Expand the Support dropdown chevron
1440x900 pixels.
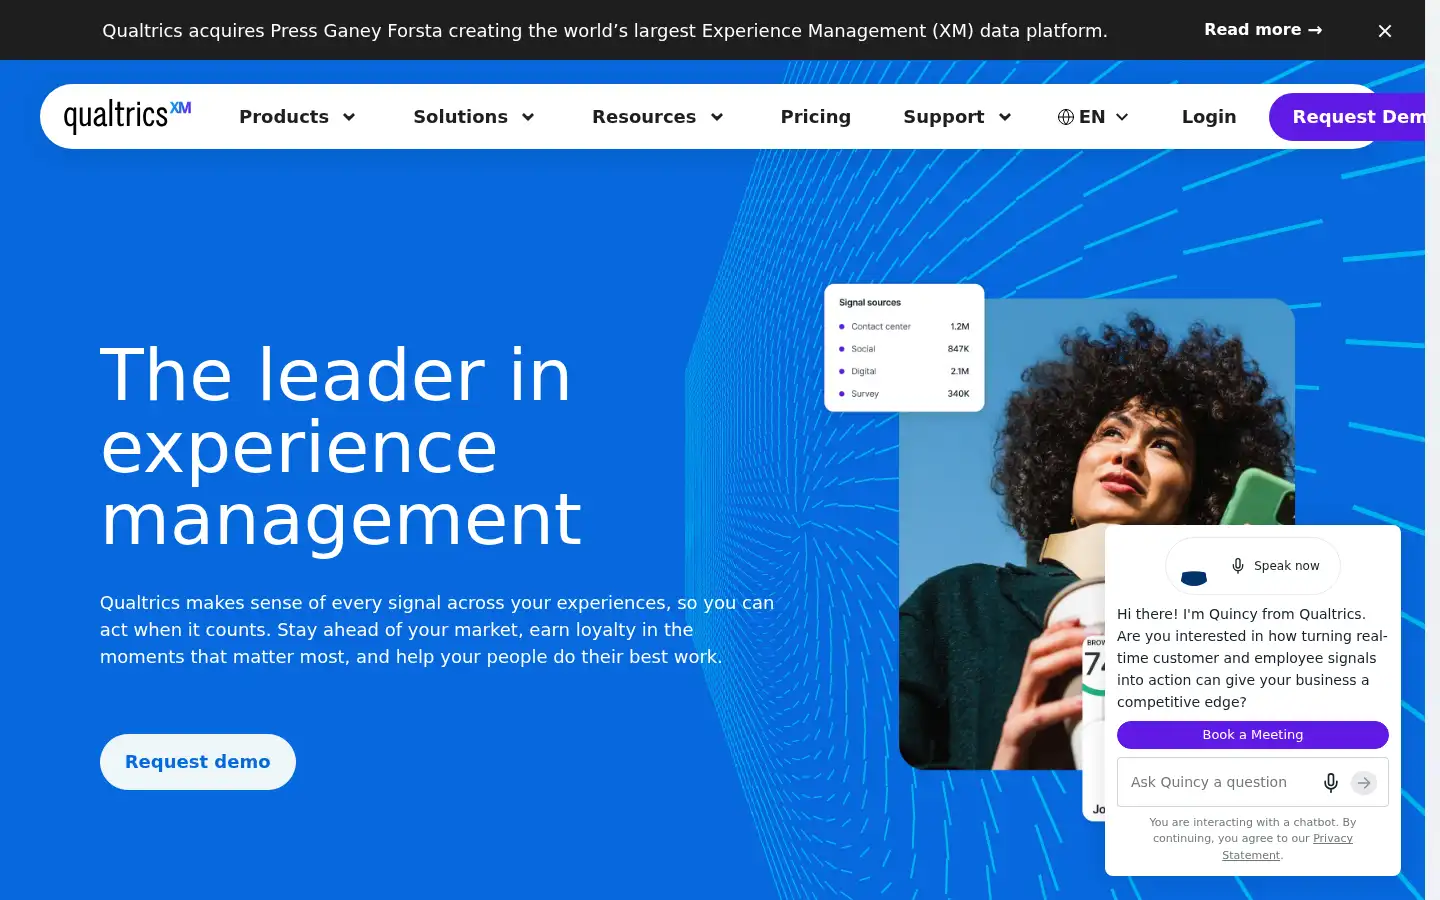coord(1005,117)
